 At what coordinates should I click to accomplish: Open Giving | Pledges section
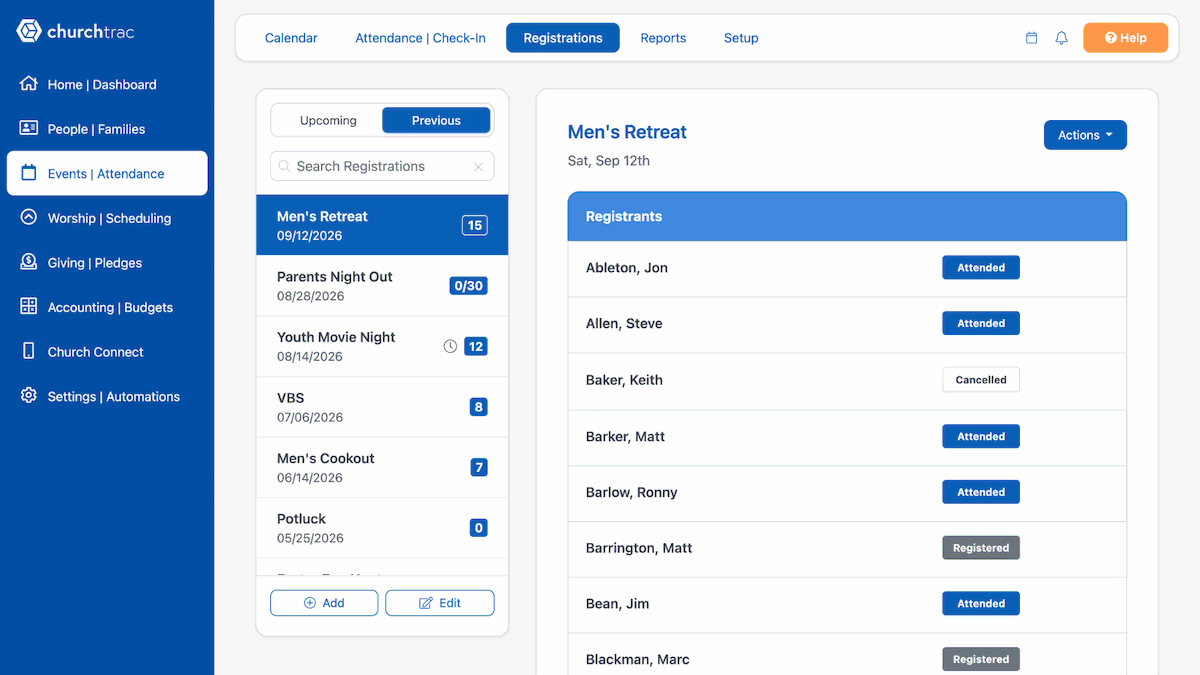(x=107, y=262)
